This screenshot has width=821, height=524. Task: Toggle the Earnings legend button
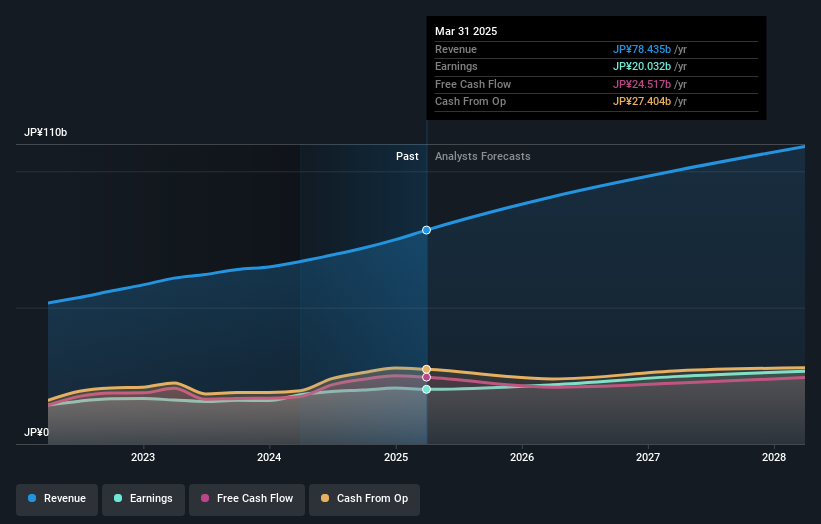[143, 499]
